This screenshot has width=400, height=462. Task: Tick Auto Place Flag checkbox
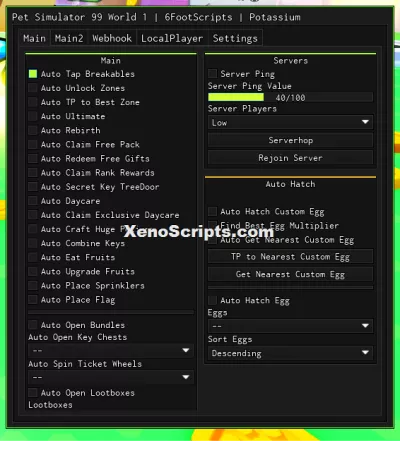[33, 300]
